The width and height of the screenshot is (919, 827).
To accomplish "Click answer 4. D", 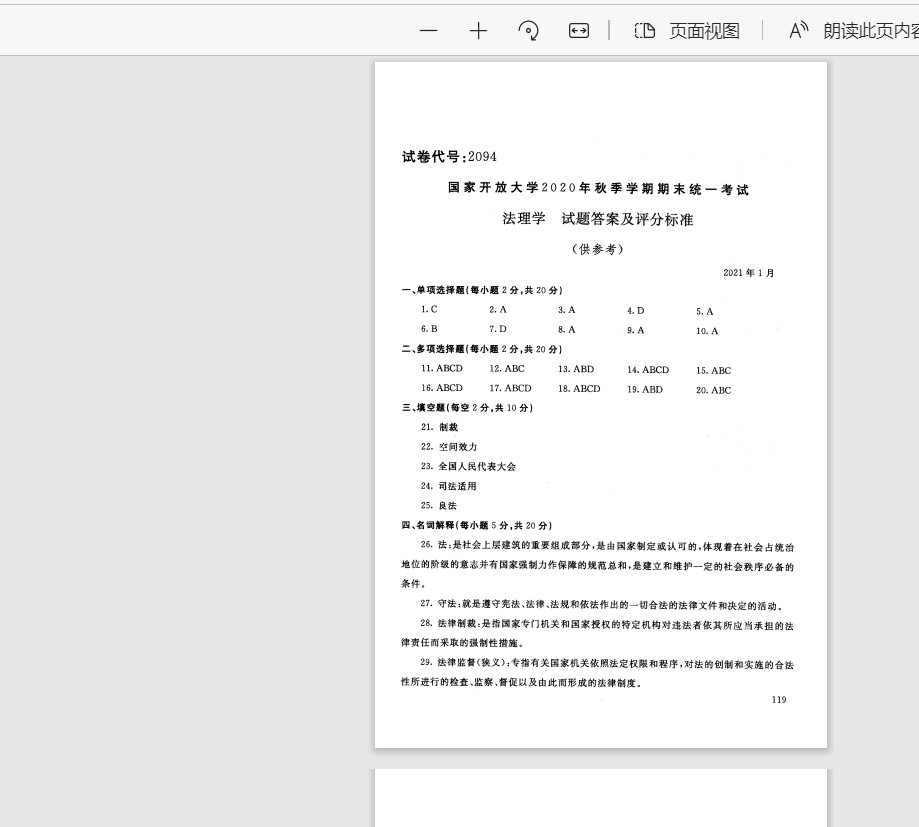I will coord(635,311).
